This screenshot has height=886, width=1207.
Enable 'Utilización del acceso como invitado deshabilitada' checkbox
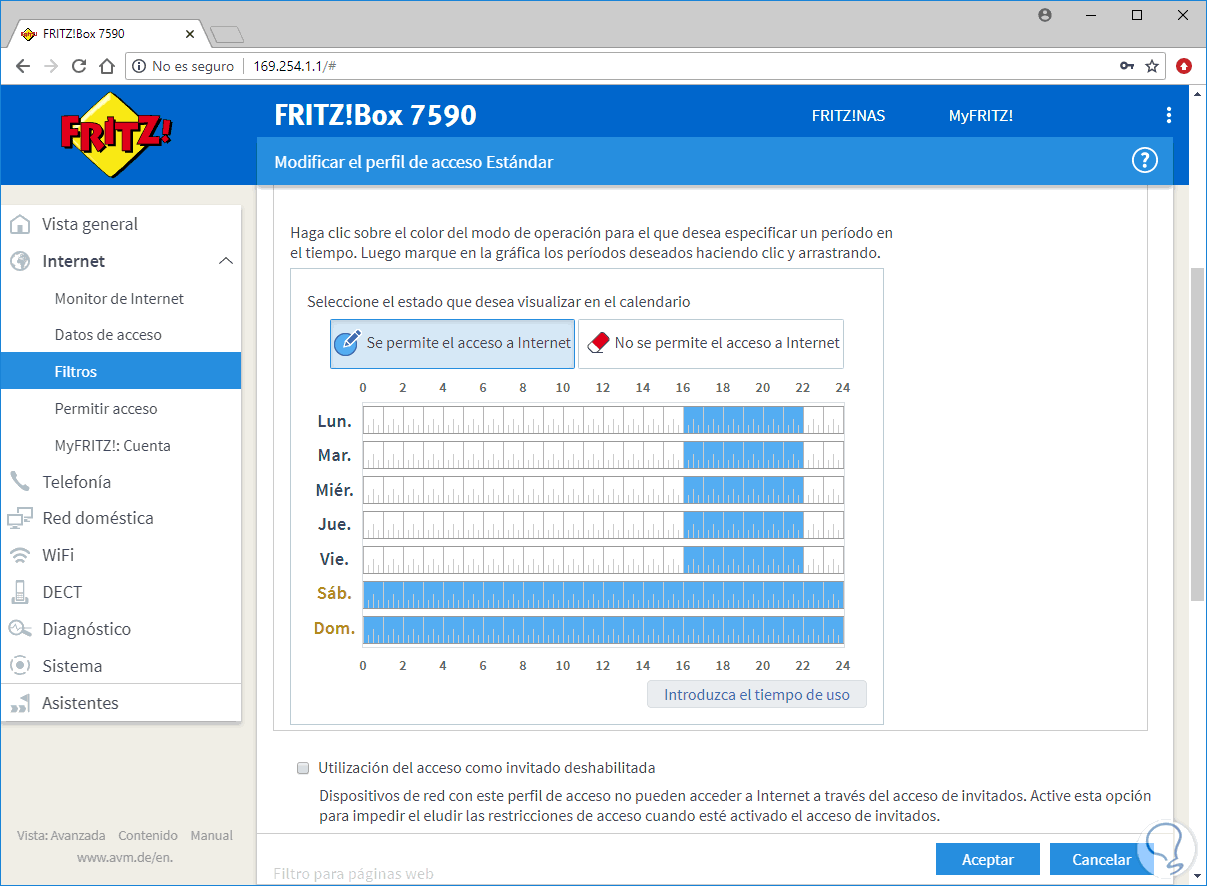point(302,768)
